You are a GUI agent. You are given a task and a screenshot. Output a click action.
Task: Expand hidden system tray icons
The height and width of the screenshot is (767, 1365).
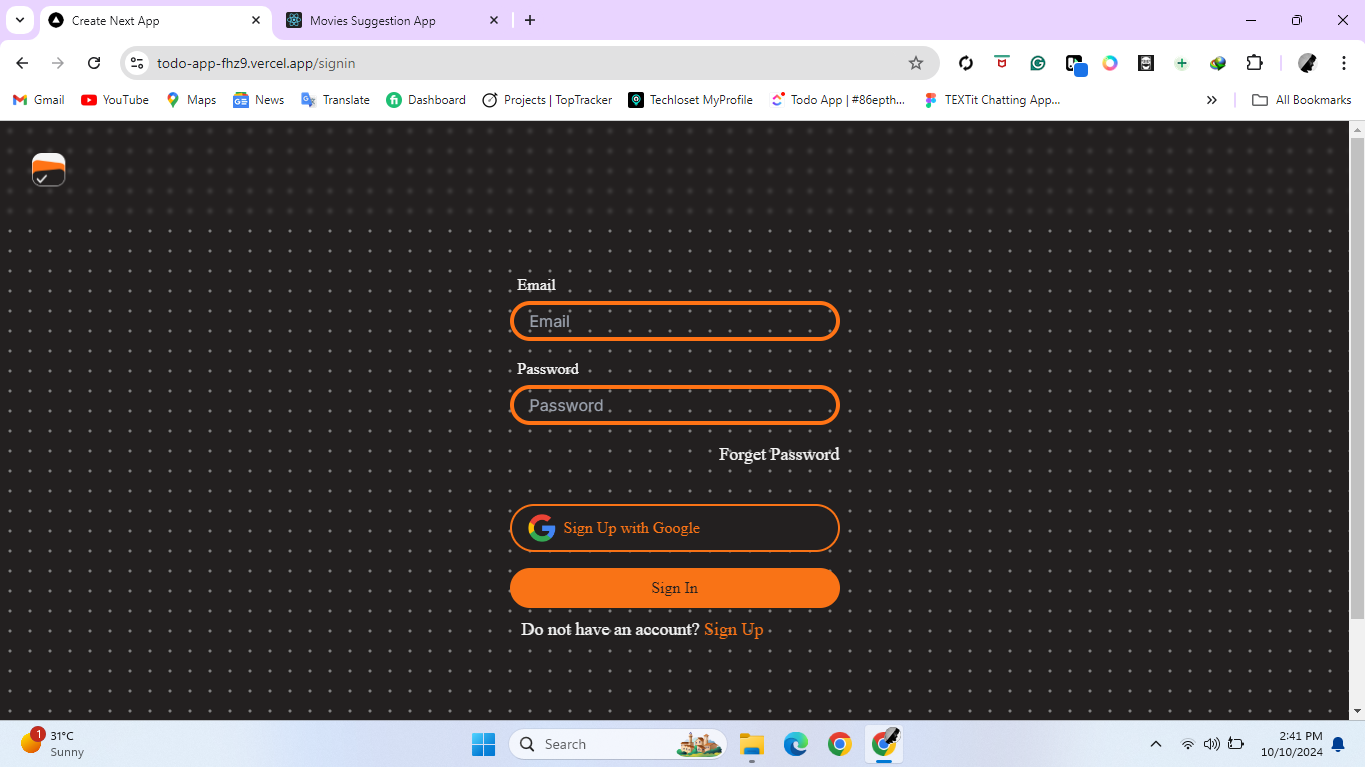click(1156, 744)
